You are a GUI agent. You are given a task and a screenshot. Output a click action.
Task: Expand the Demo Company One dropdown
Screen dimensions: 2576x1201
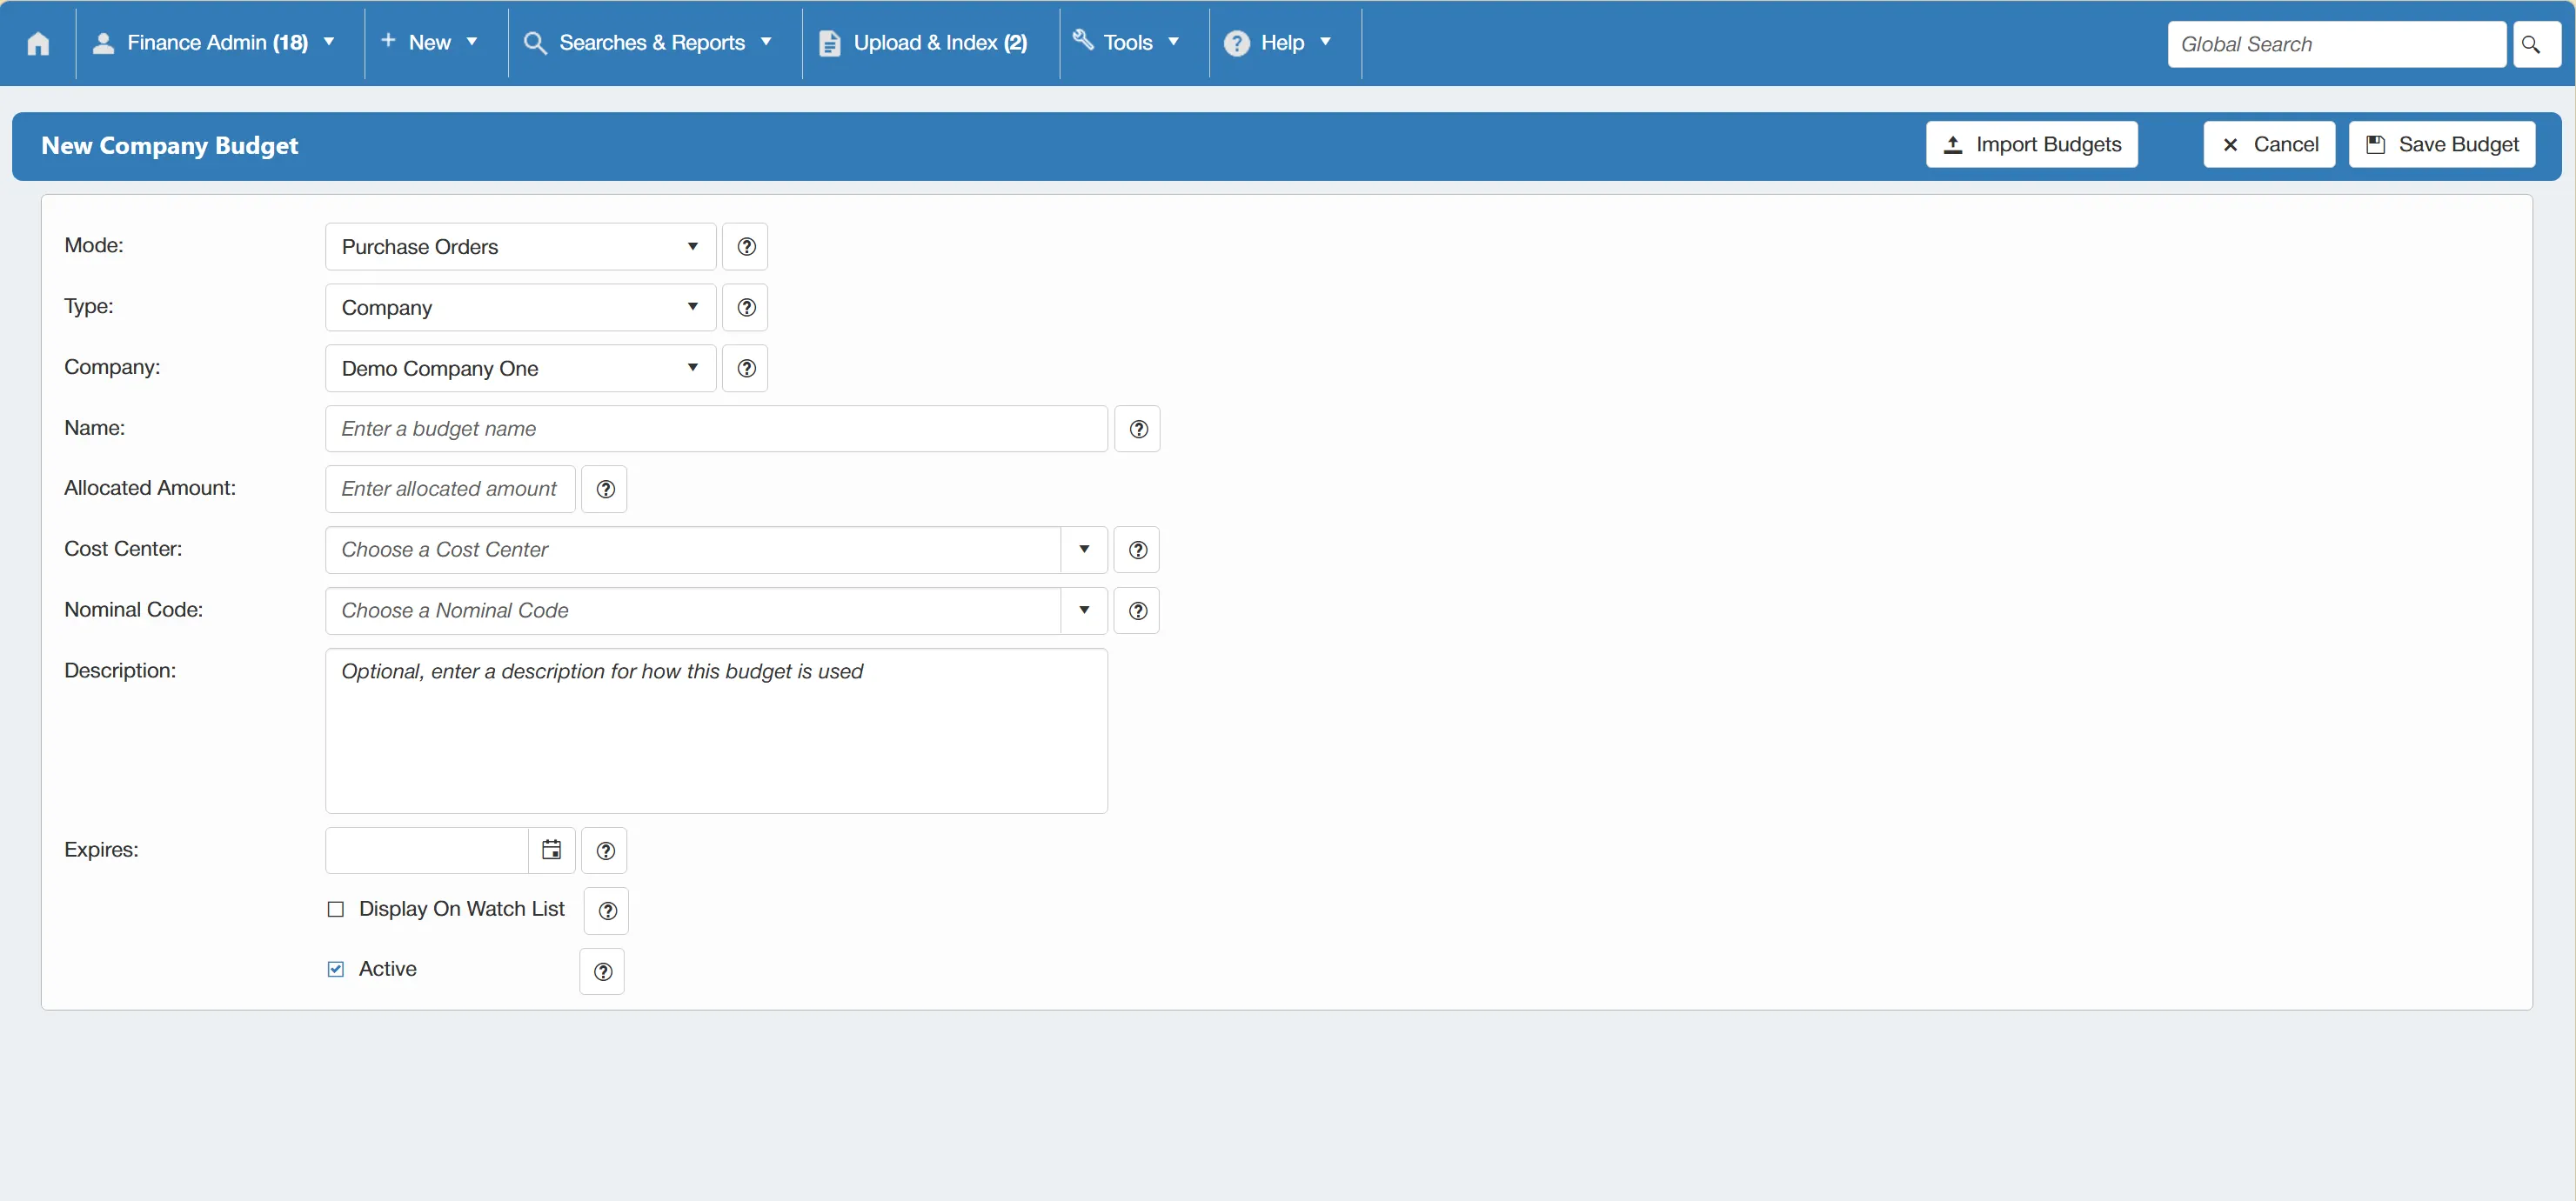520,368
